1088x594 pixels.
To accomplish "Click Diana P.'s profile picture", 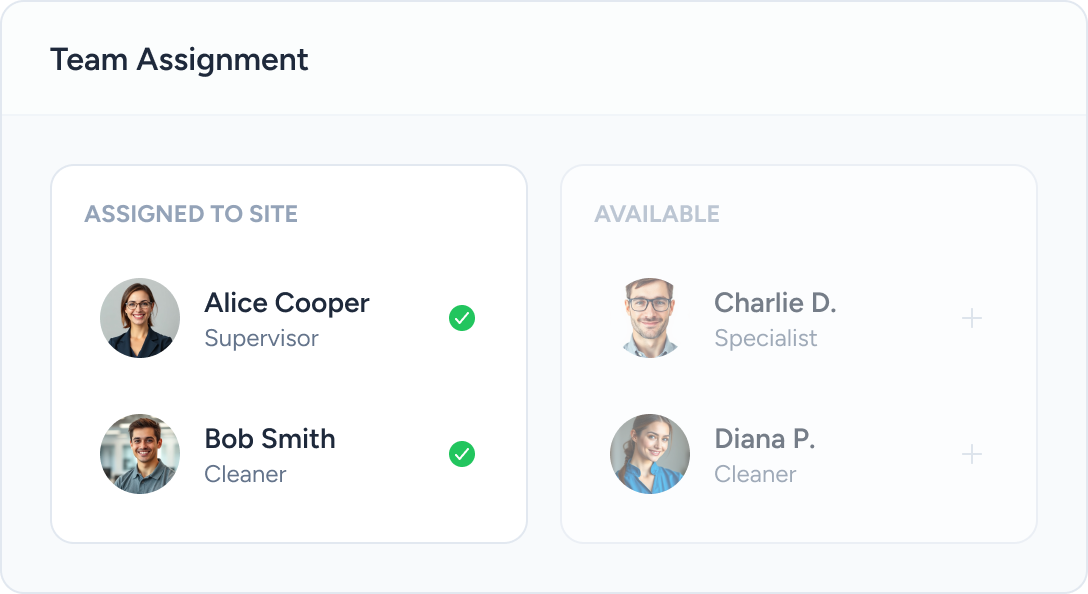I will [650, 454].
